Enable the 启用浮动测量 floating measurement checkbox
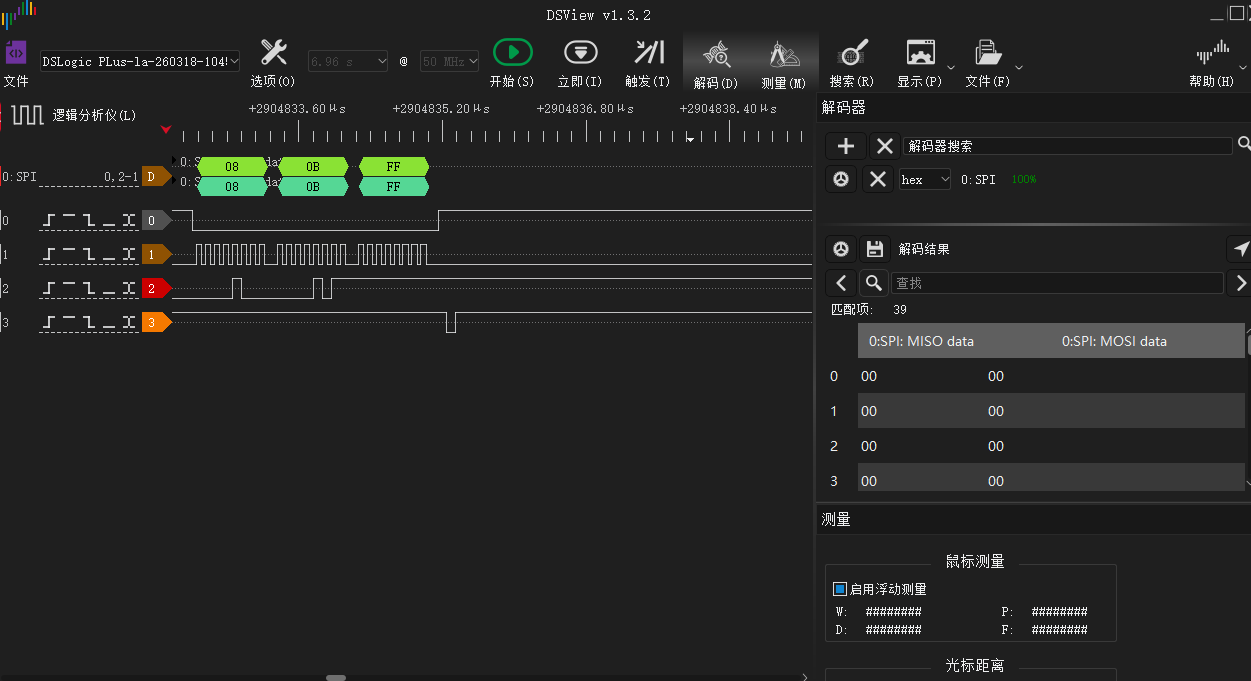The width and height of the screenshot is (1251, 681). pos(840,589)
